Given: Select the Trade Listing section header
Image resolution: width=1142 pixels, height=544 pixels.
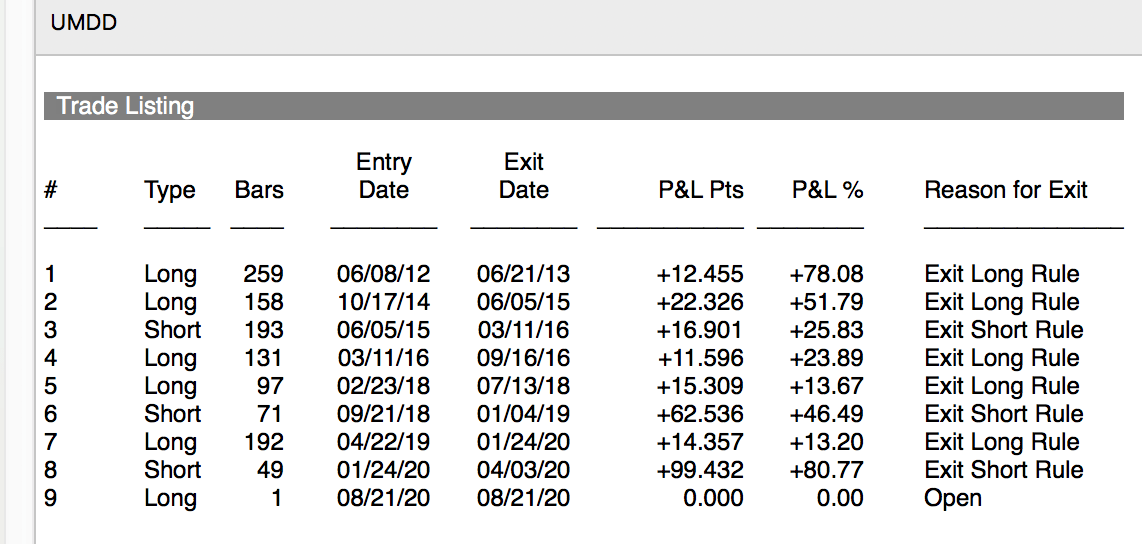Looking at the screenshot, I should click(x=125, y=106).
